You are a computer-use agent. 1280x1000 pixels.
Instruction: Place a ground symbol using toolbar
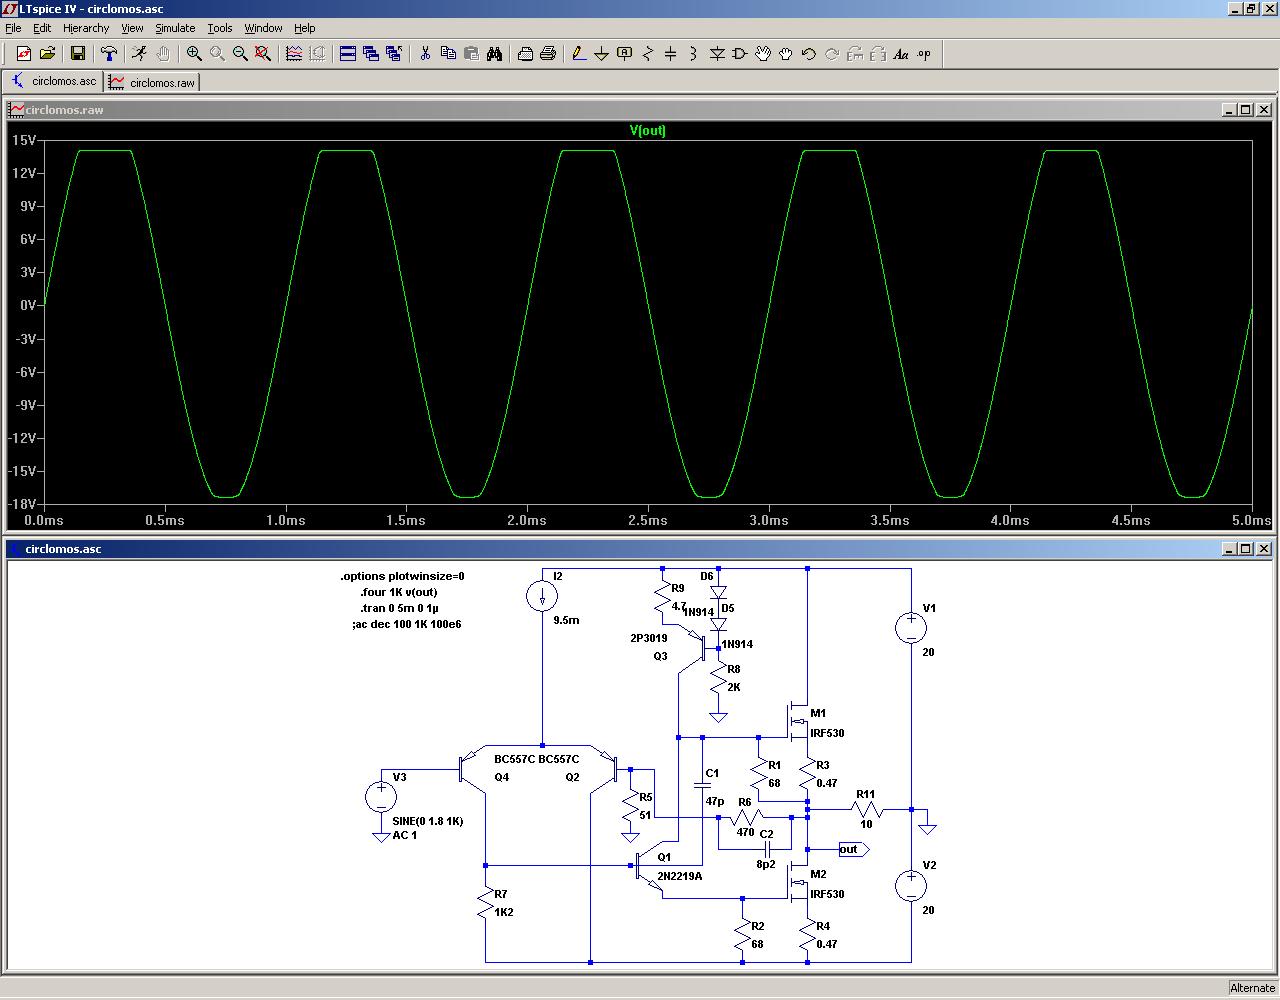[601, 54]
